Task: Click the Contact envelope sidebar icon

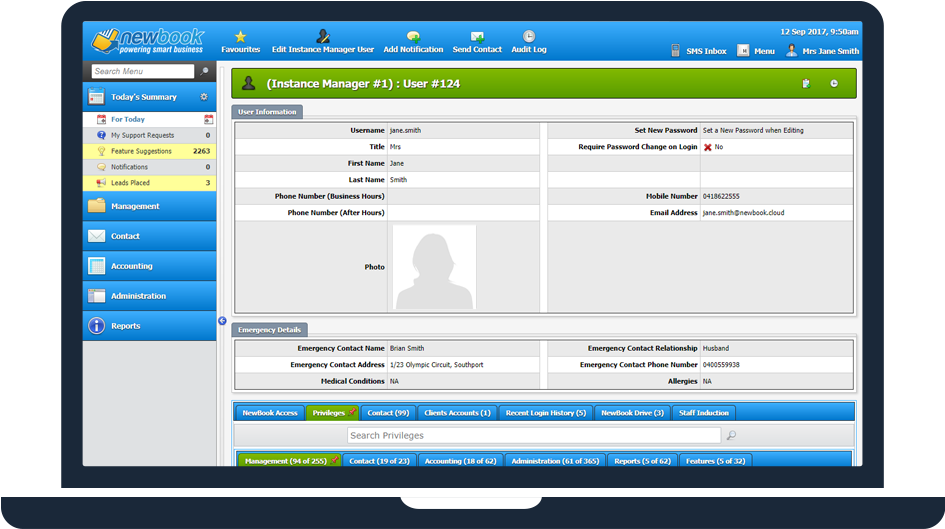Action: click(x=96, y=236)
